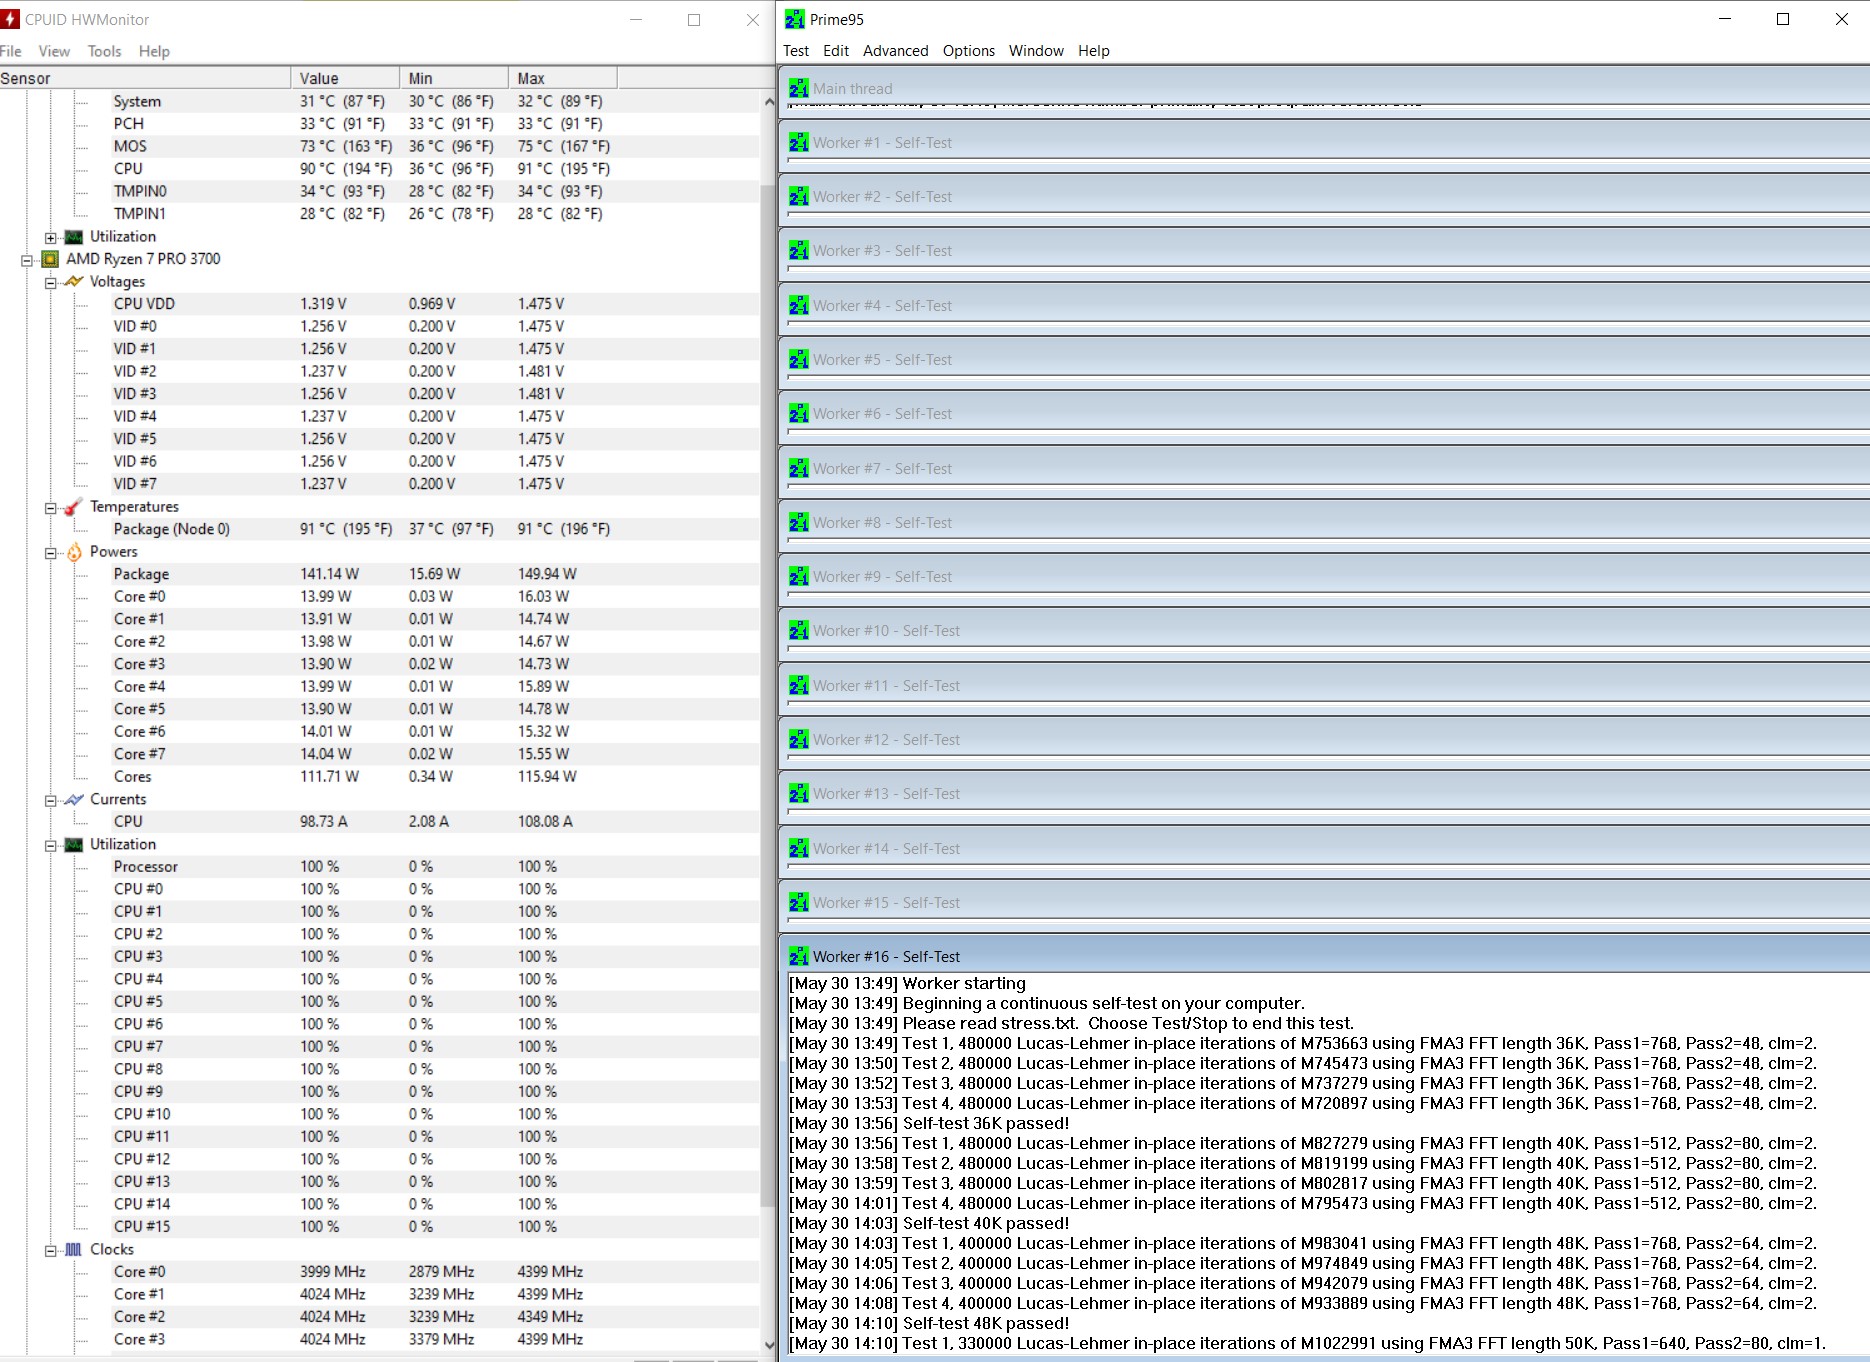Open the View menu in HWMonitor
Screen dimensions: 1870x1362
click(54, 51)
